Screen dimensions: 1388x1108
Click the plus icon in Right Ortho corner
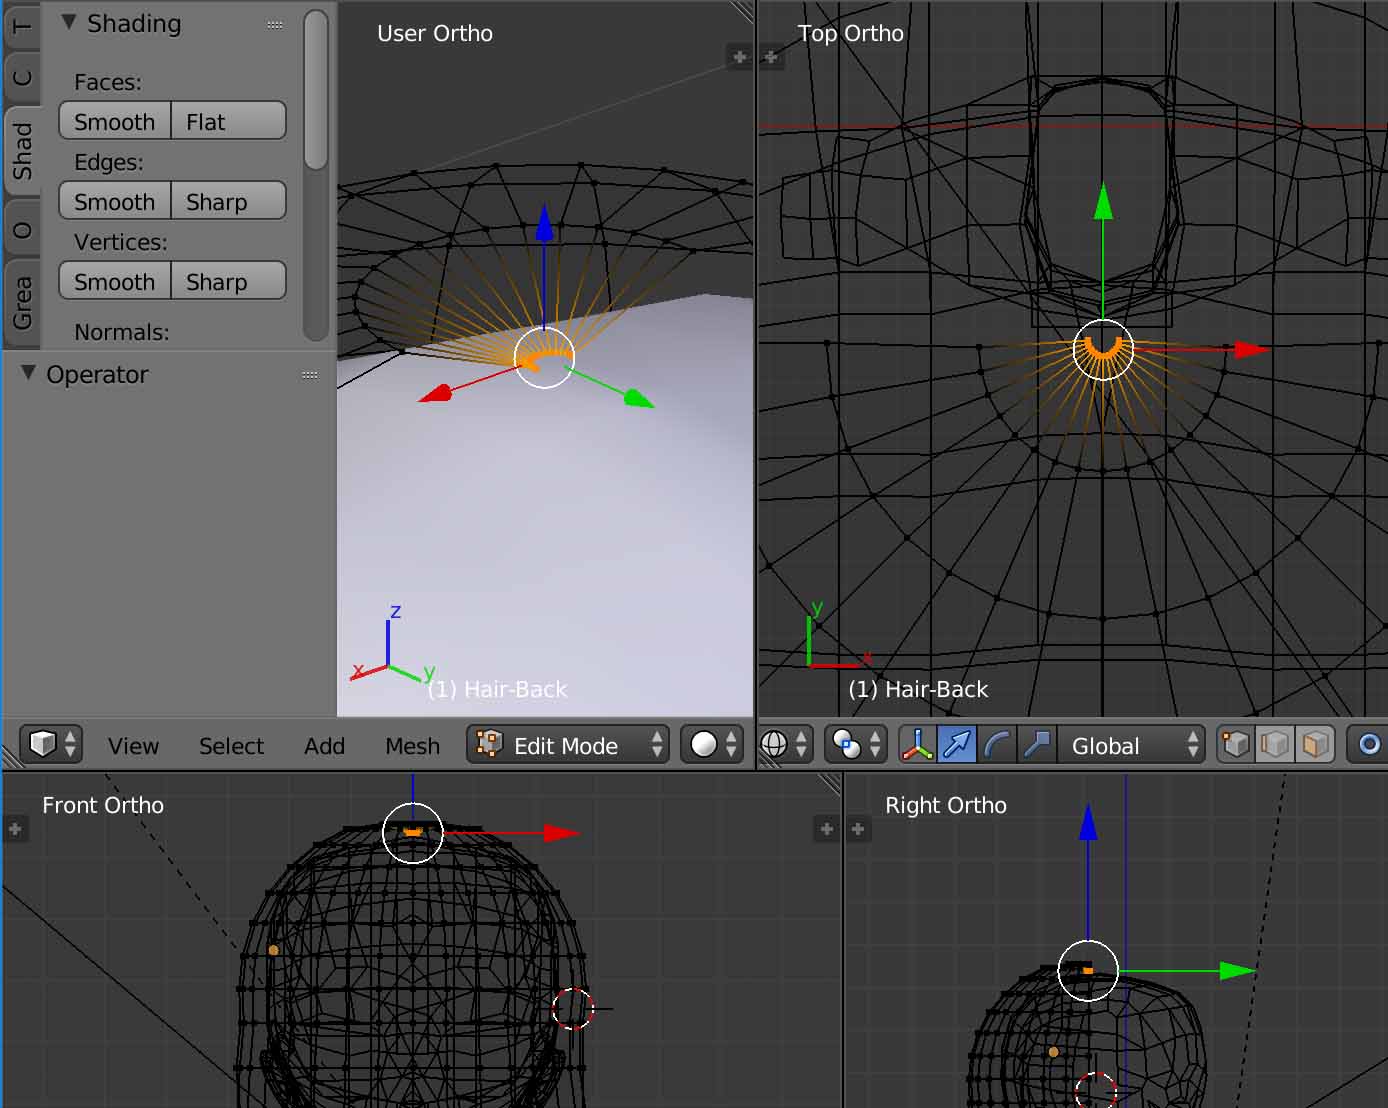coord(858,829)
